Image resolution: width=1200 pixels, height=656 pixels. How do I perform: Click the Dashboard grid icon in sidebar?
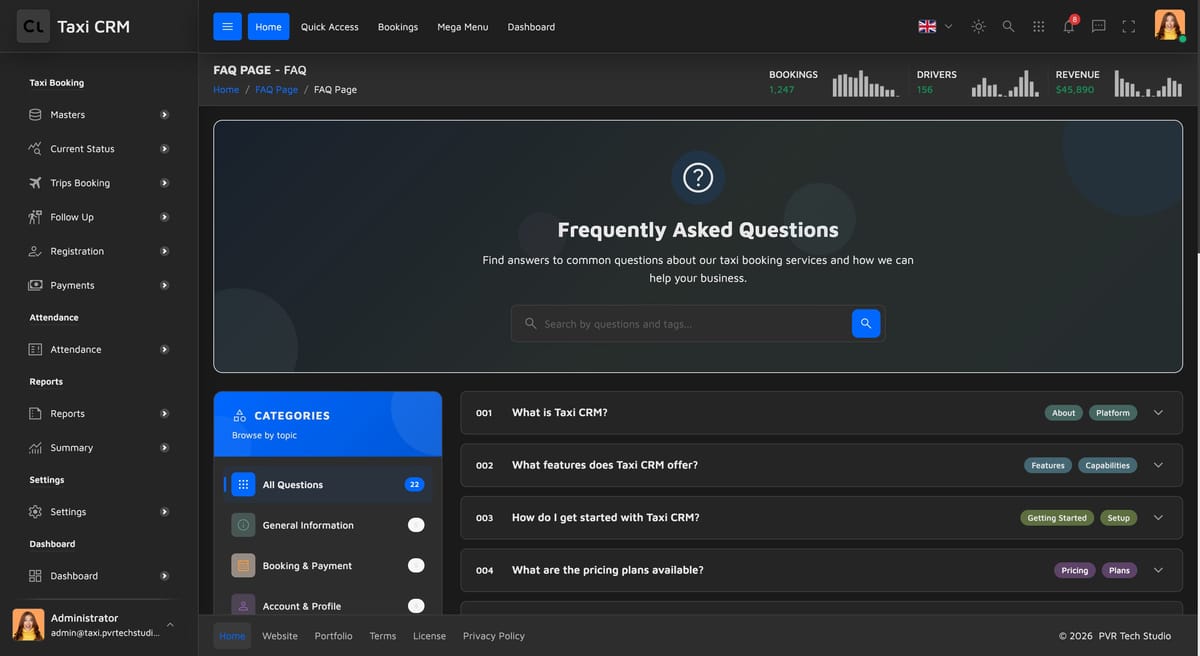tap(35, 576)
